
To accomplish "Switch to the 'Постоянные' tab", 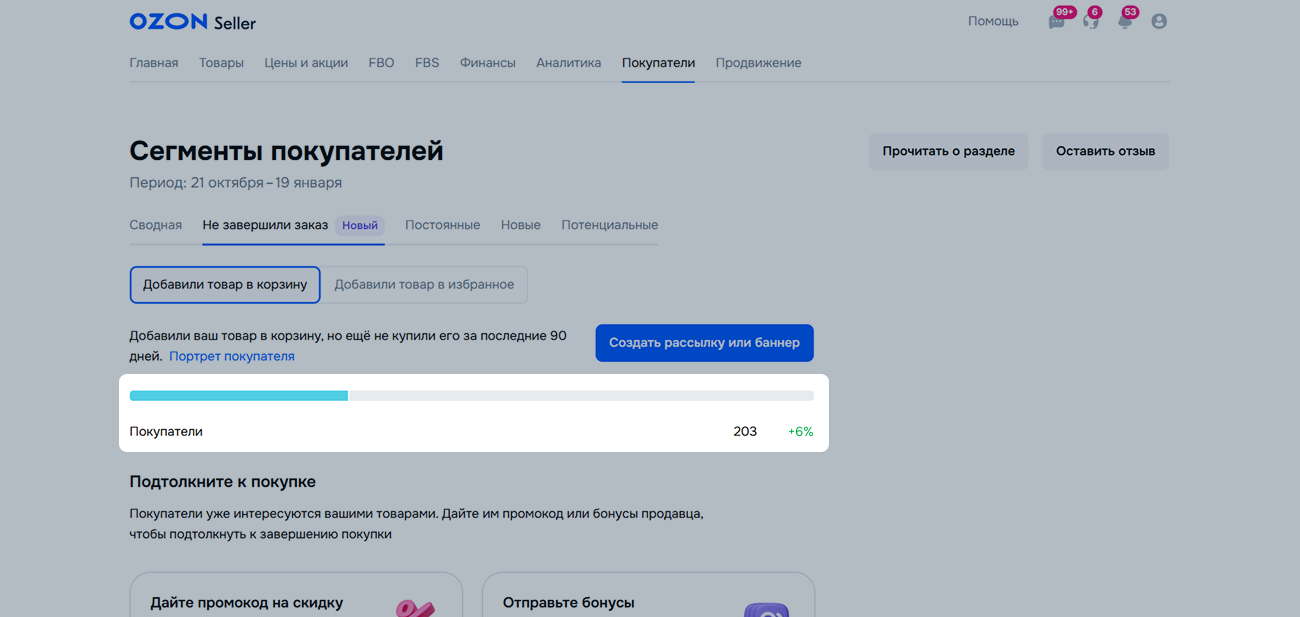I will (x=442, y=225).
